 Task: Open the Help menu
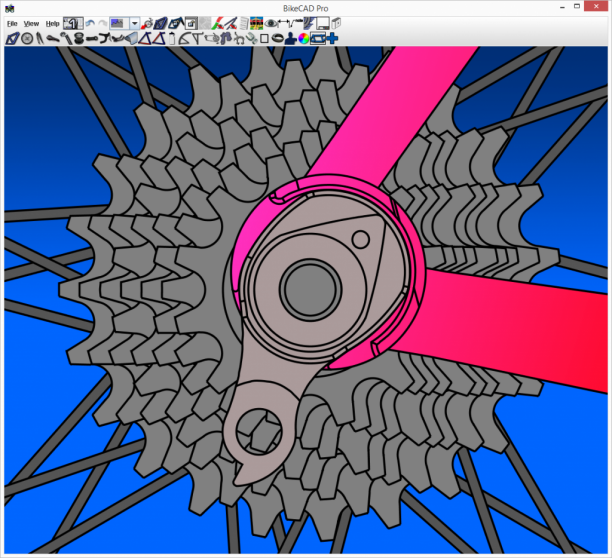(x=52, y=24)
